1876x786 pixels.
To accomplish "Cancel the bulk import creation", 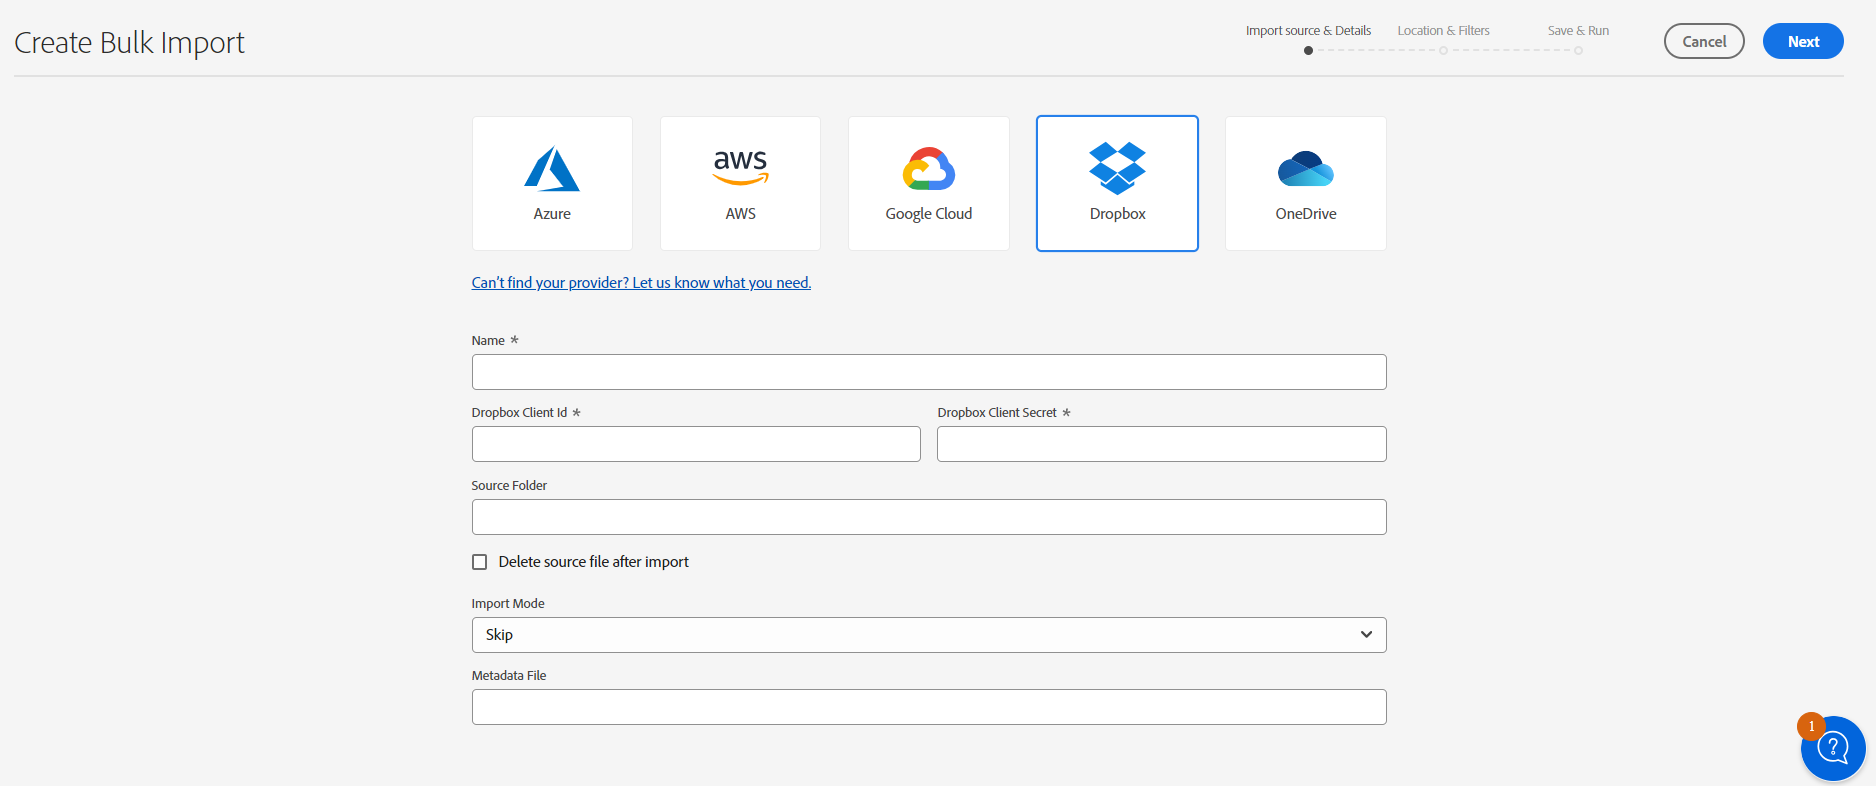I will [x=1704, y=41].
